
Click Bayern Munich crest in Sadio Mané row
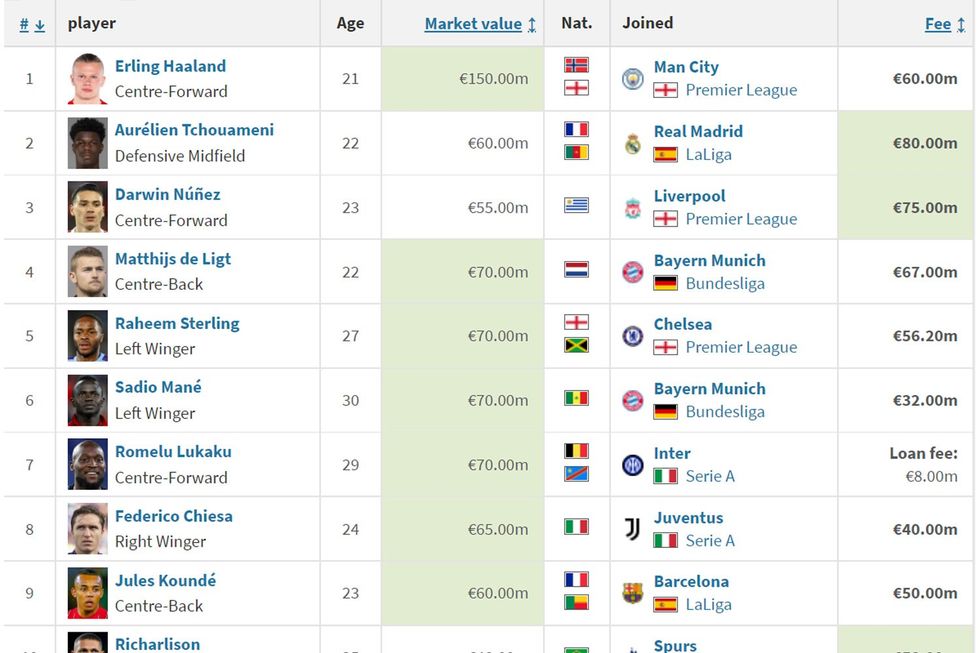(x=633, y=400)
